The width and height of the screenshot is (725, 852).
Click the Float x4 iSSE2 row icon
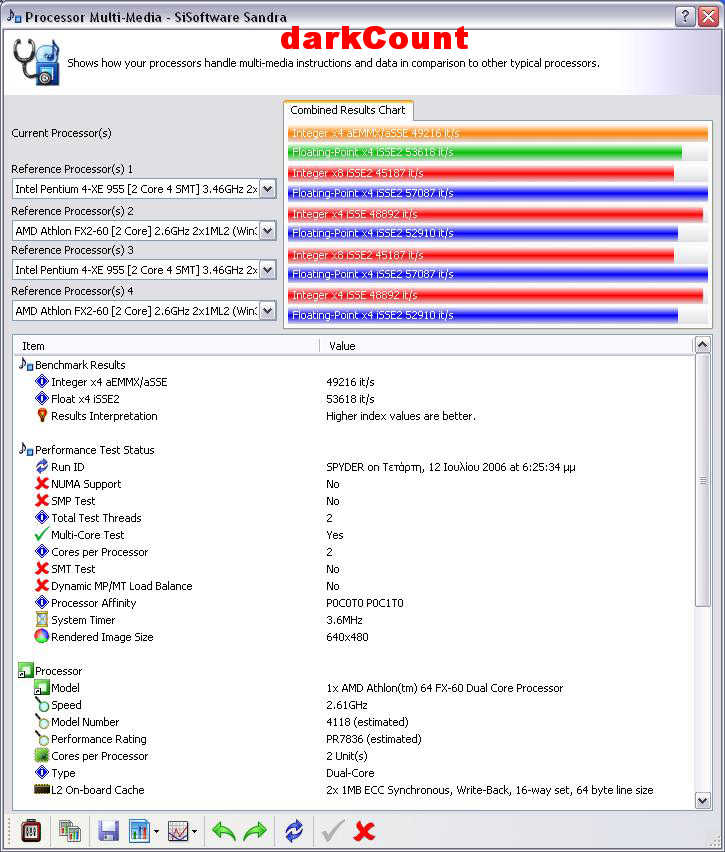click(x=42, y=398)
